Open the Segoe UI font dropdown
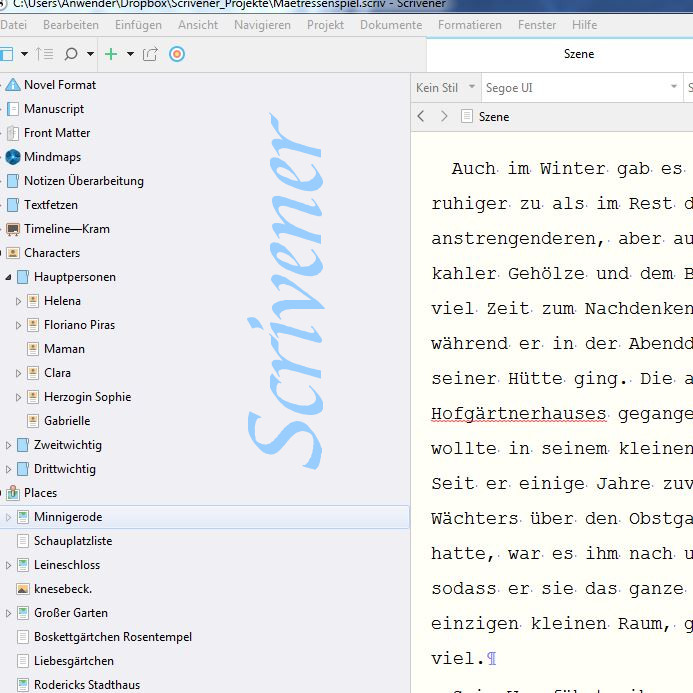 [582, 88]
